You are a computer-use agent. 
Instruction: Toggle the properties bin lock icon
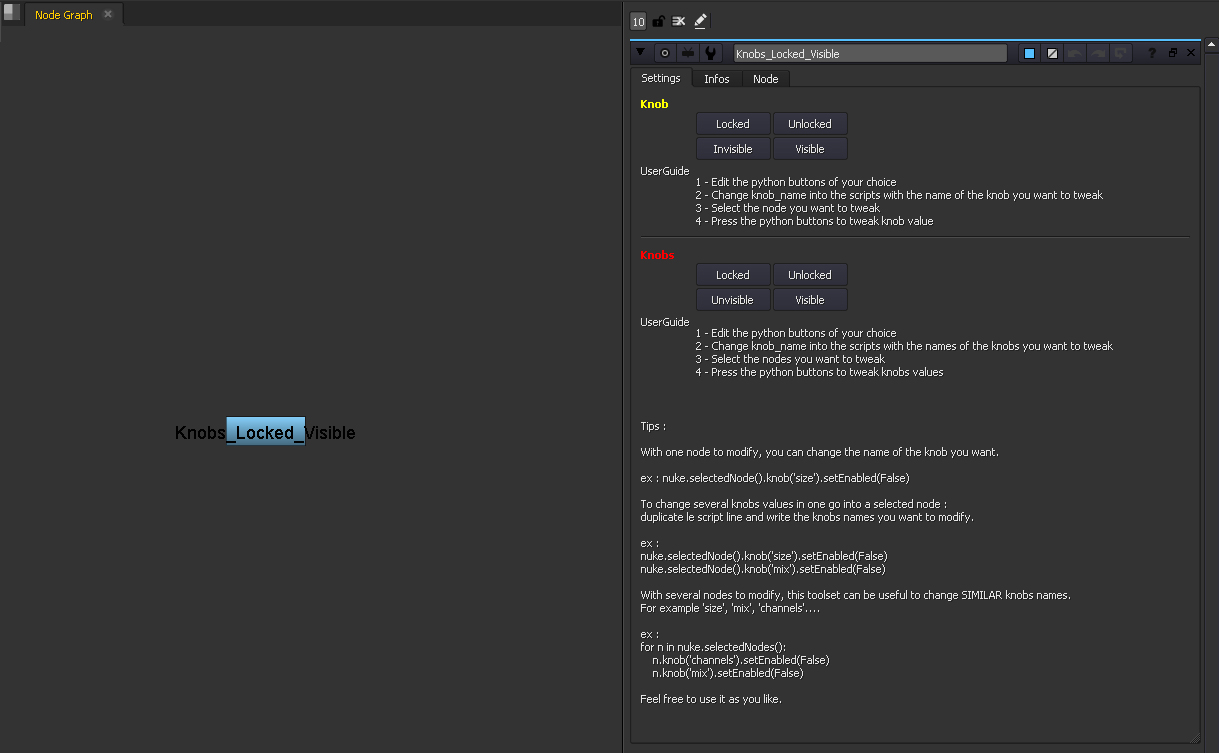(658, 21)
